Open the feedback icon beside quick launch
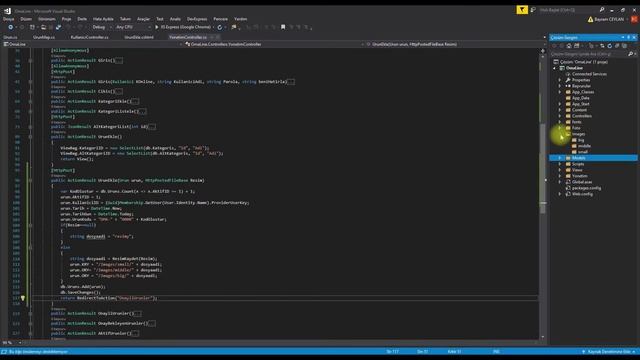Image resolution: width=640 pixels, height=360 pixels. pos(533,10)
